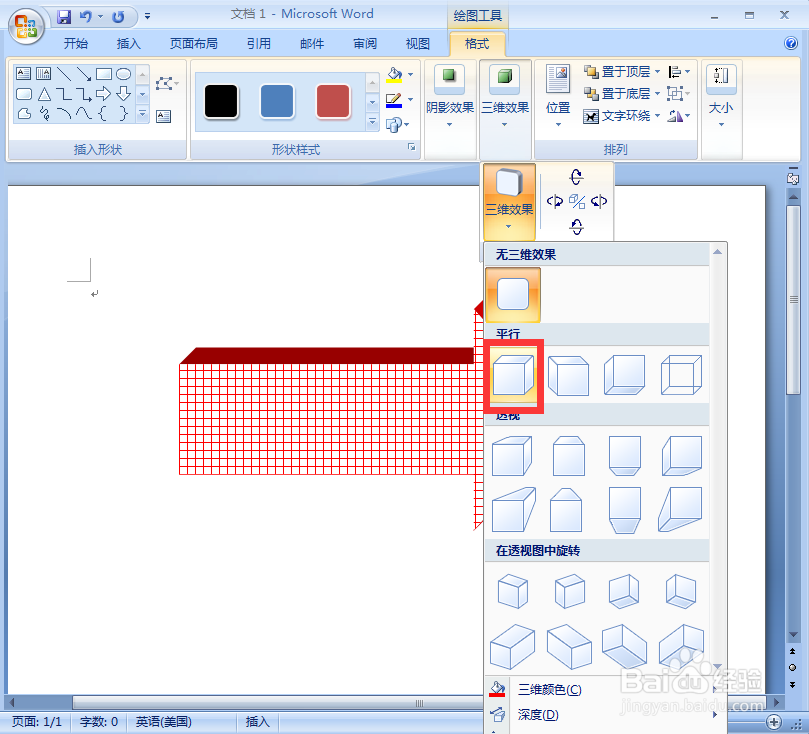Select the horizontal text box shape
809x734 pixels.
point(23,74)
